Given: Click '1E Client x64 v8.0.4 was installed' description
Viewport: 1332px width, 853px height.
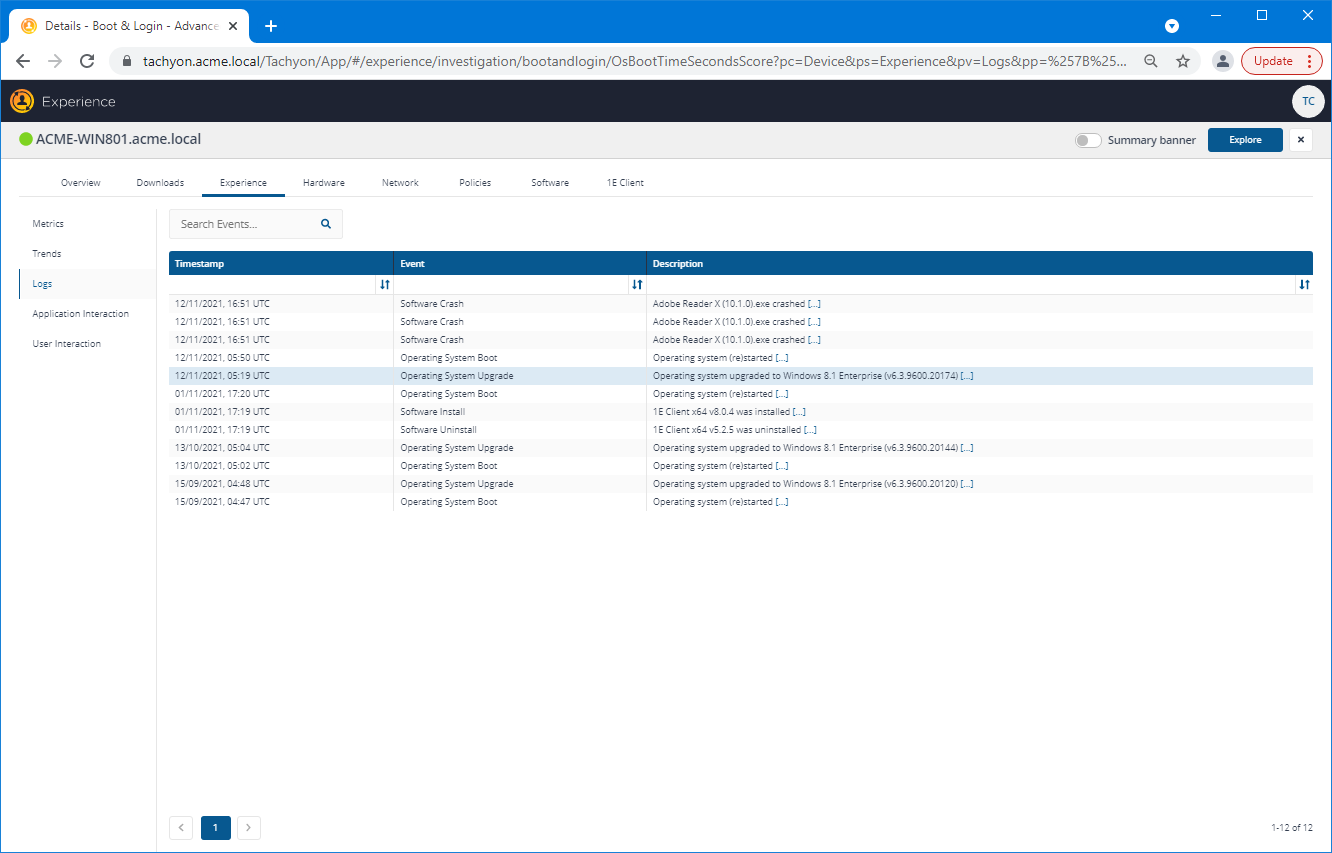Looking at the screenshot, I should click(x=729, y=412).
